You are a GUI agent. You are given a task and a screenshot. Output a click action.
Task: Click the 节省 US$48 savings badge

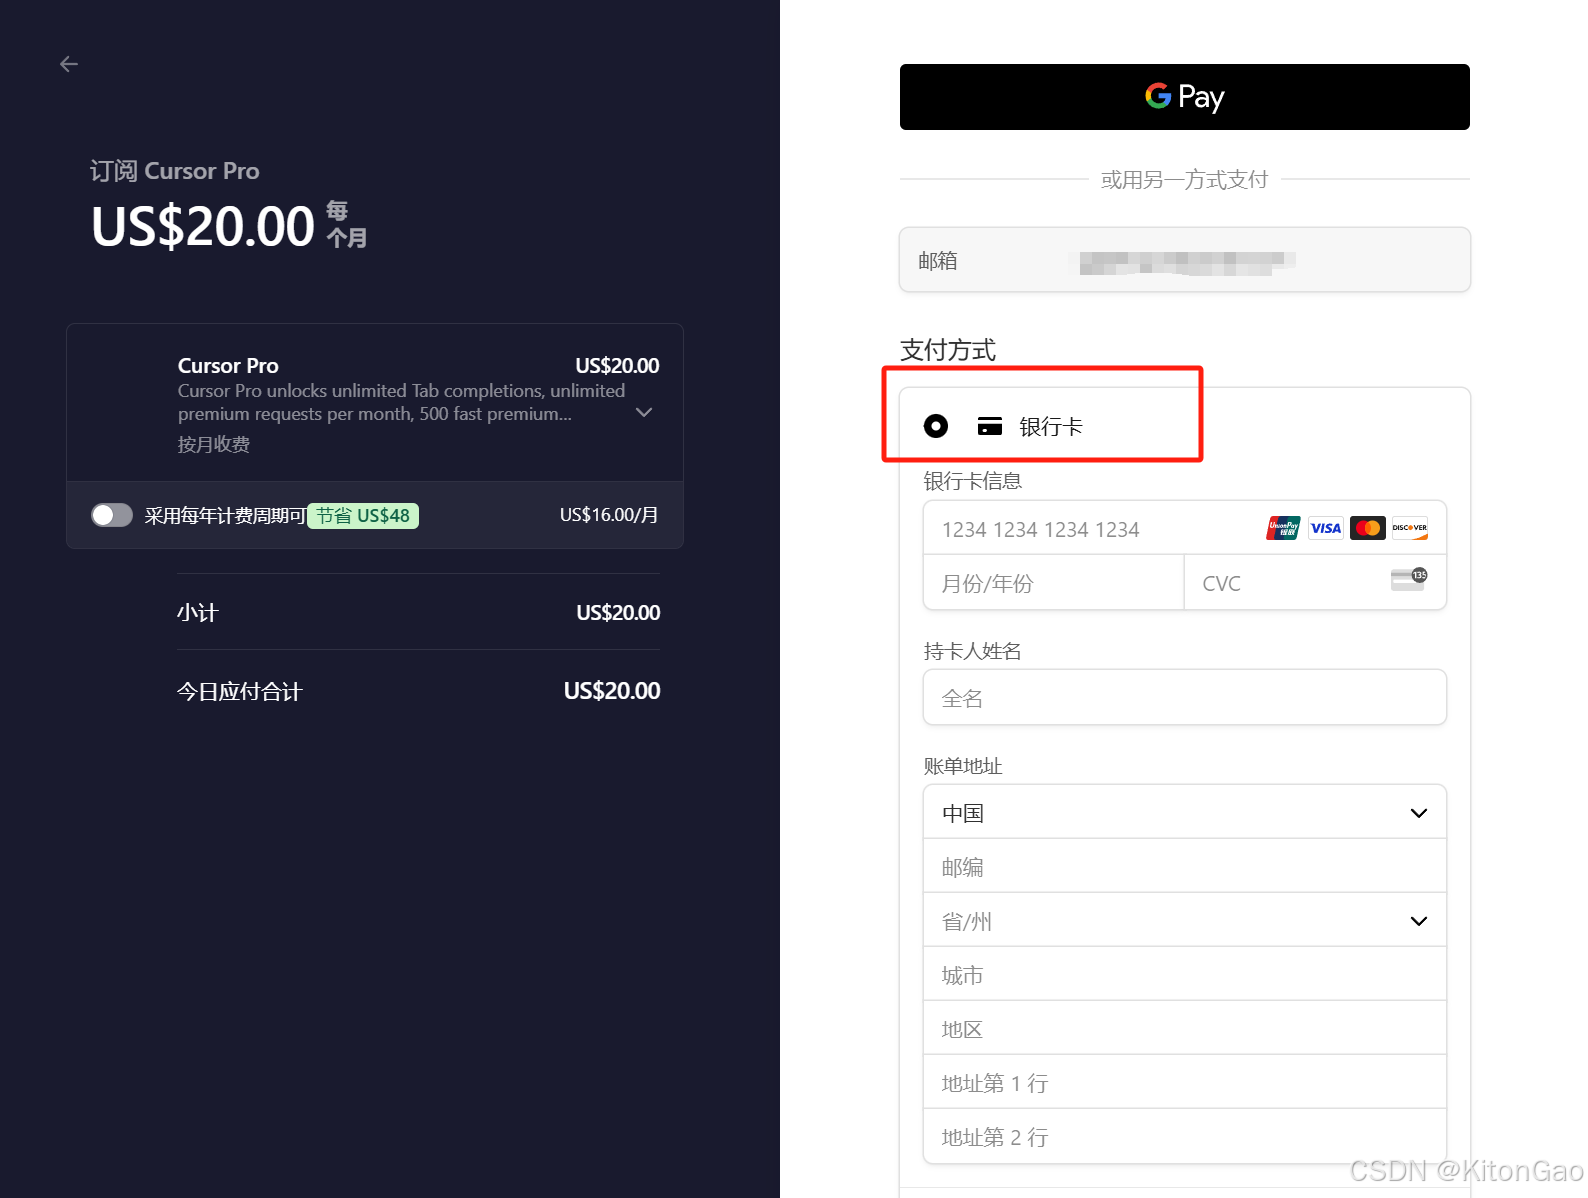363,516
